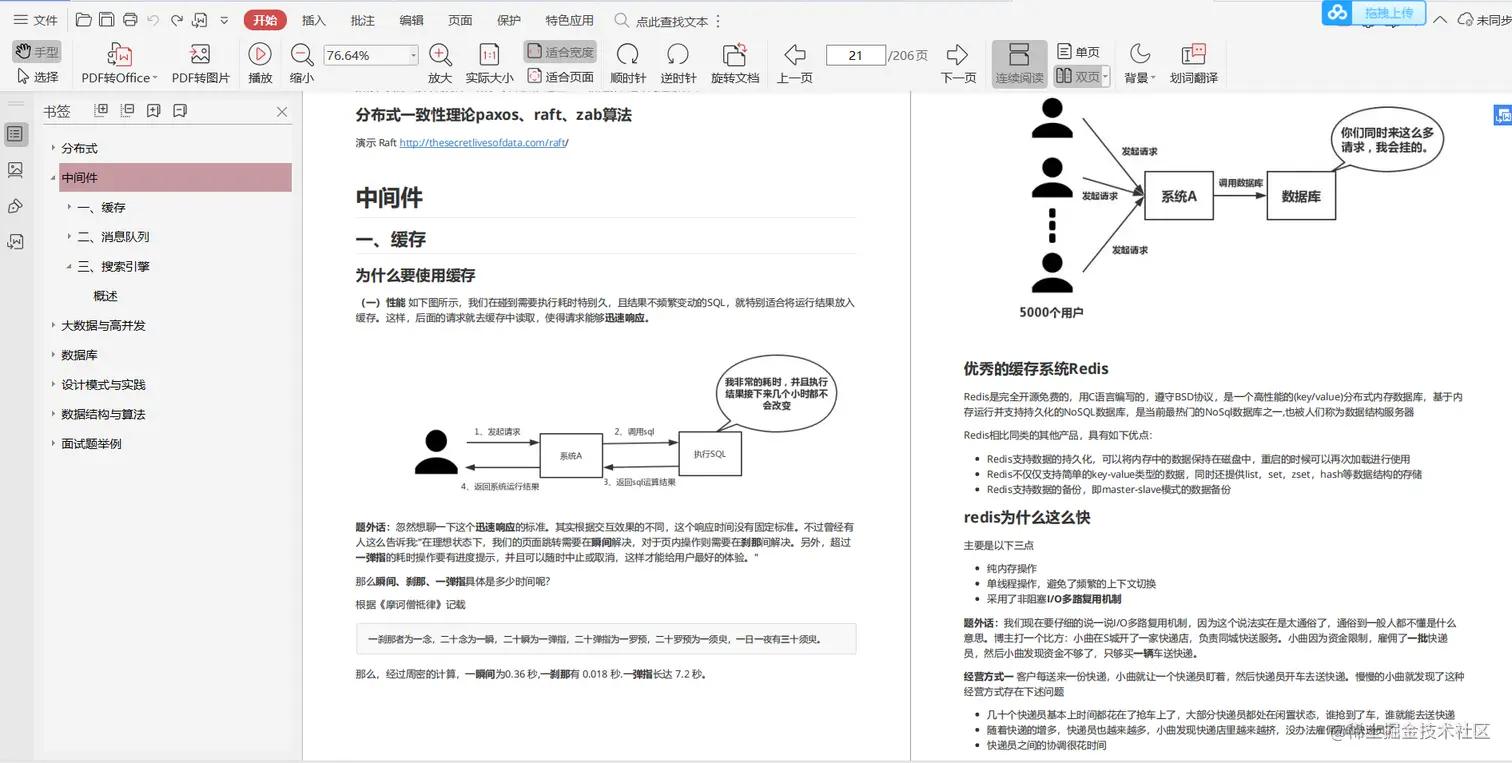The height and width of the screenshot is (763, 1512).
Task: Click the PDF转图片 icon
Action: tap(200, 55)
